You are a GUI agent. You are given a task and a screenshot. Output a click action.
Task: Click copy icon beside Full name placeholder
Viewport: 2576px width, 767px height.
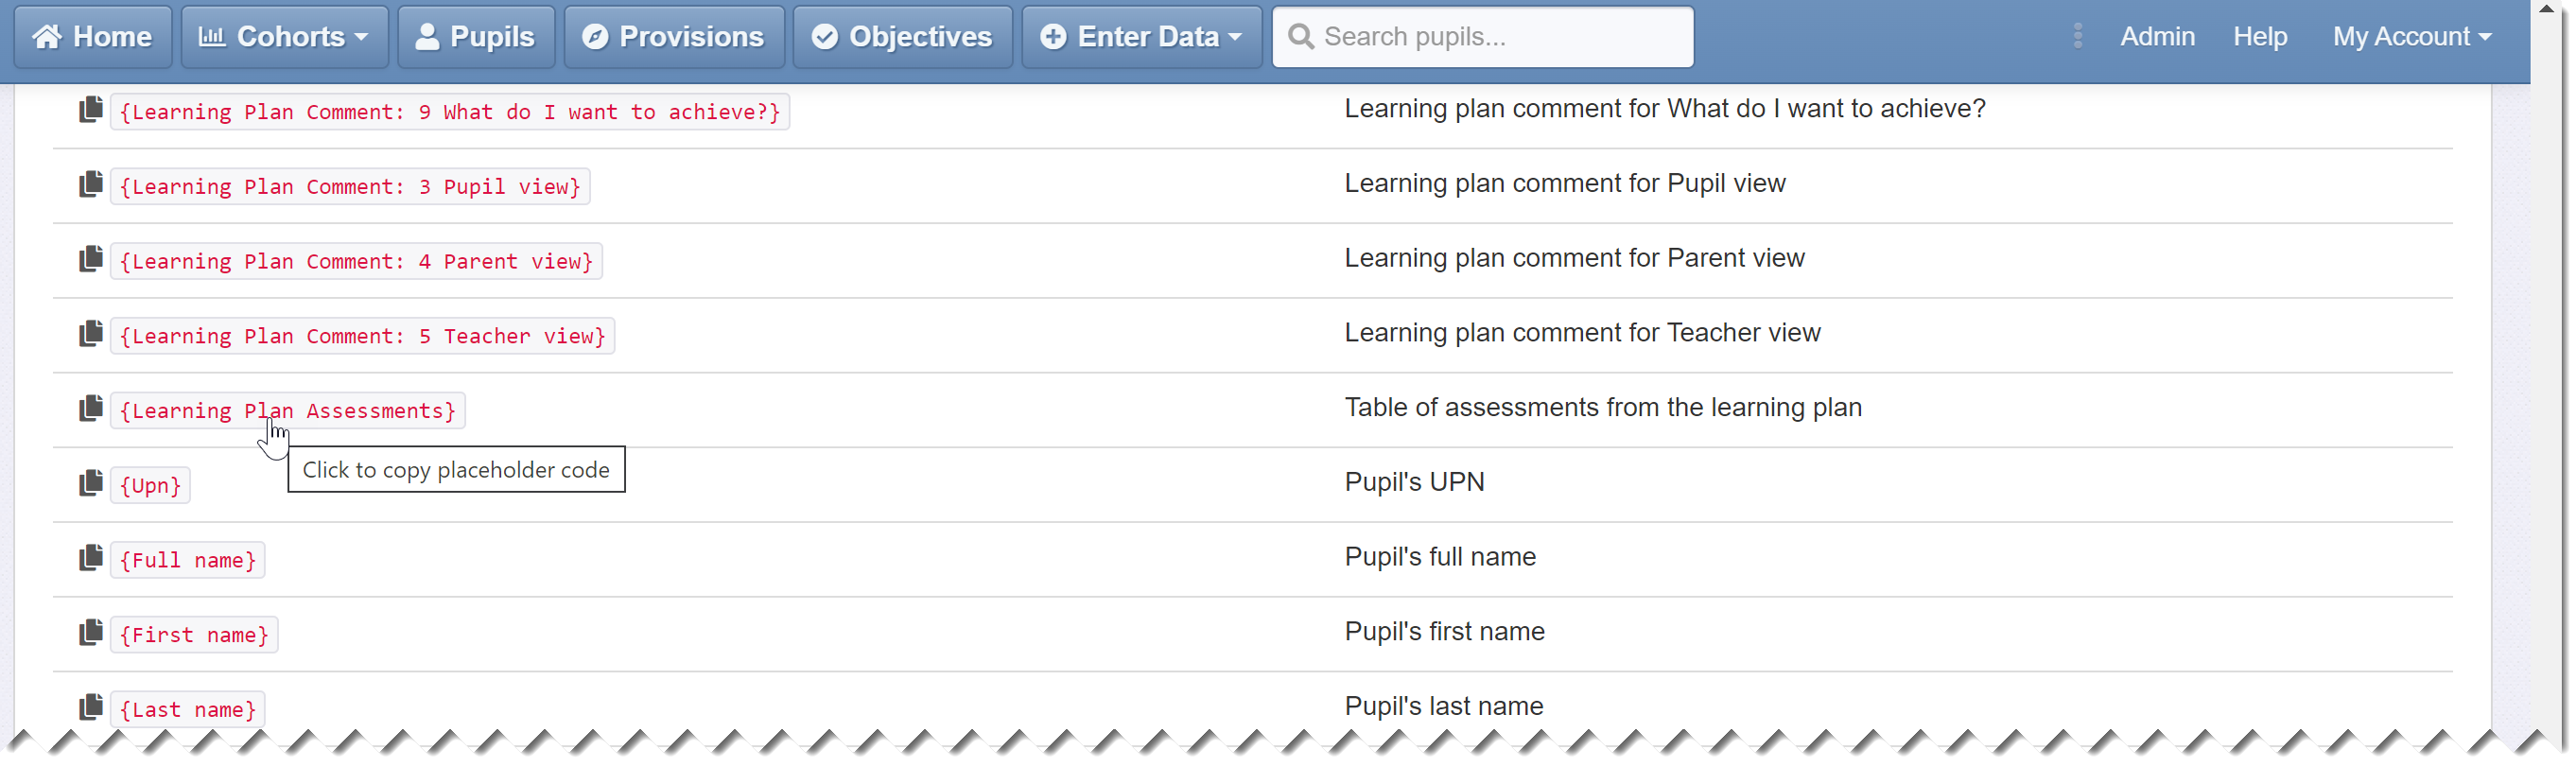pyautogui.click(x=91, y=558)
